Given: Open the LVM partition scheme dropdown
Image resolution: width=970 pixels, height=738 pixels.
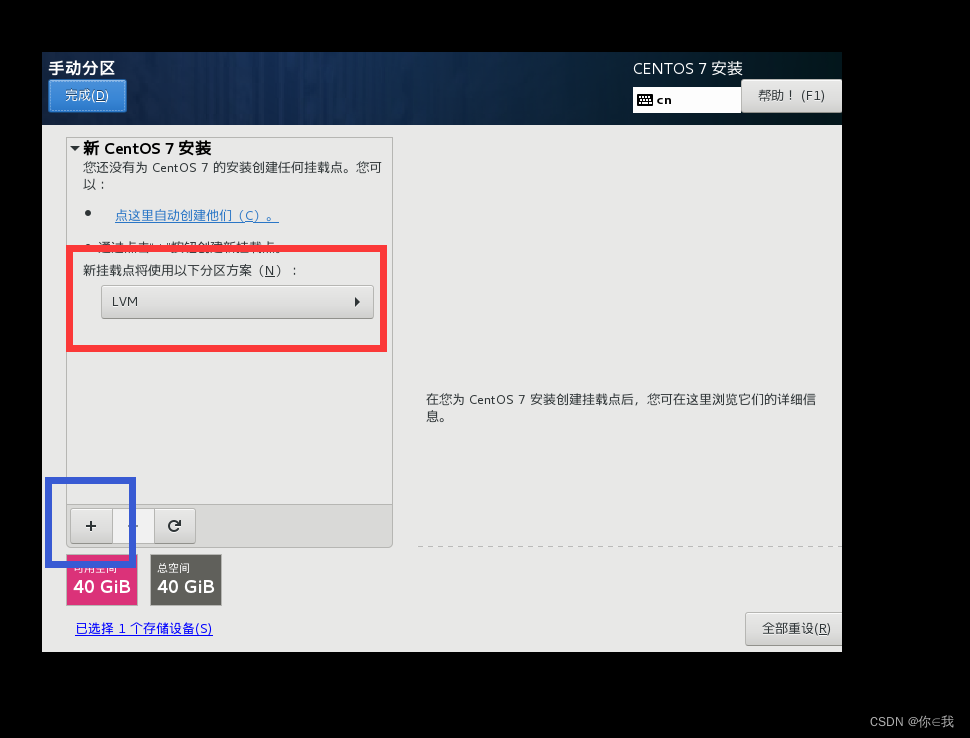Looking at the screenshot, I should coord(237,302).
